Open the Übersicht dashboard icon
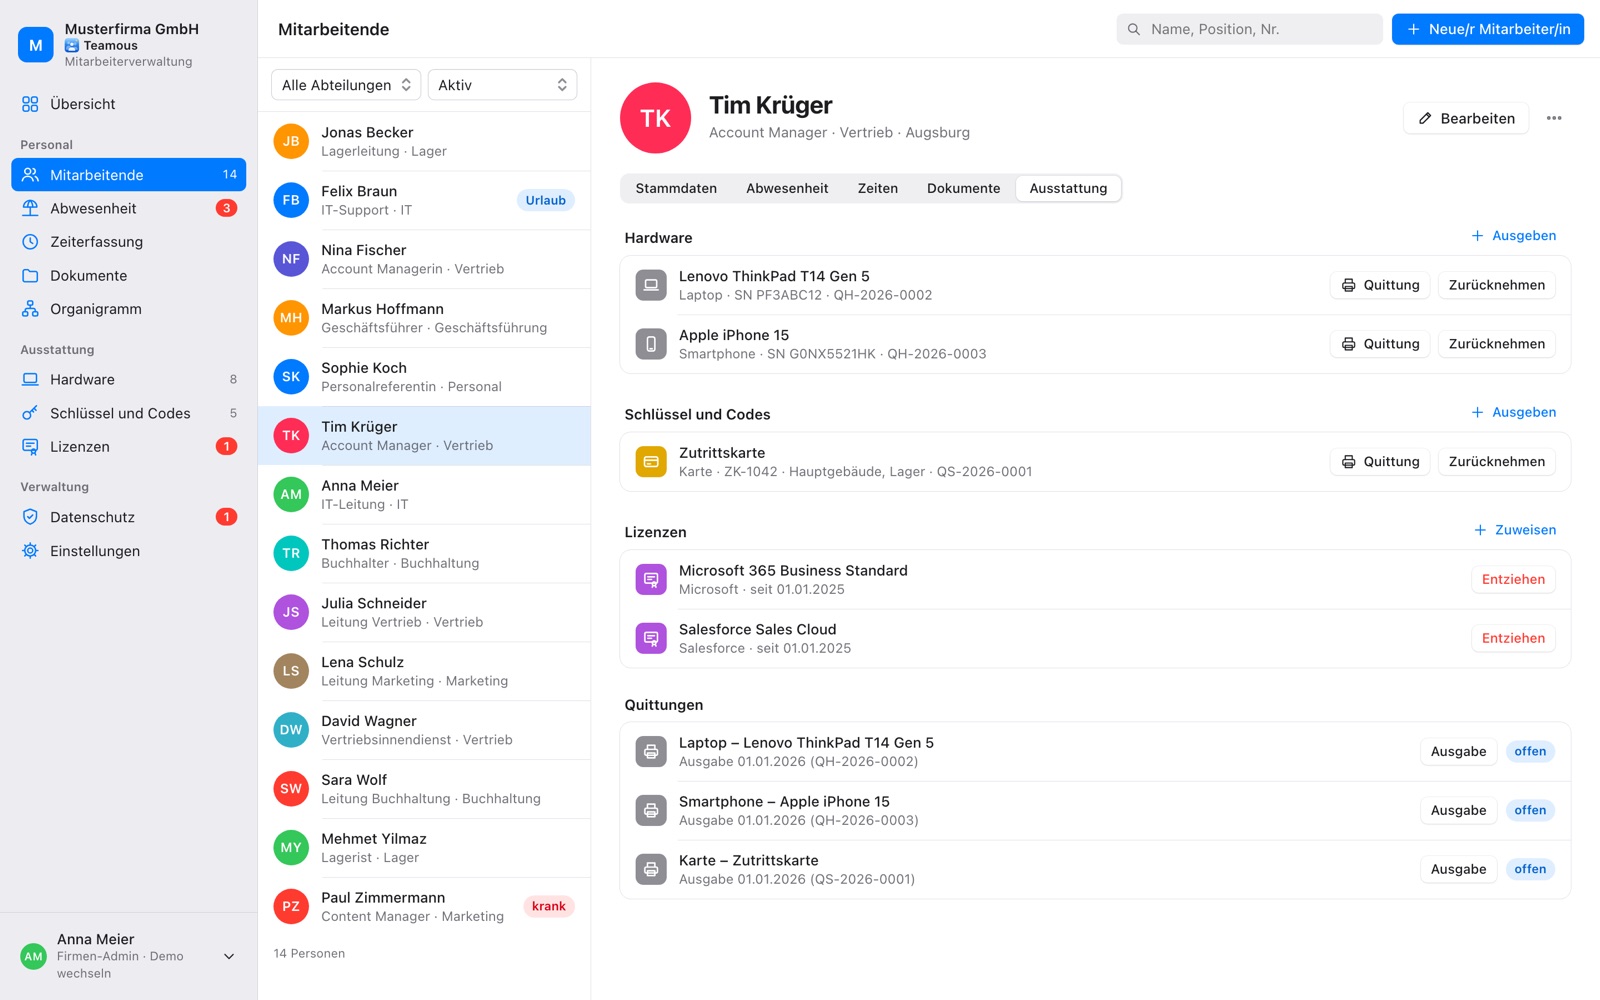 tap(30, 104)
